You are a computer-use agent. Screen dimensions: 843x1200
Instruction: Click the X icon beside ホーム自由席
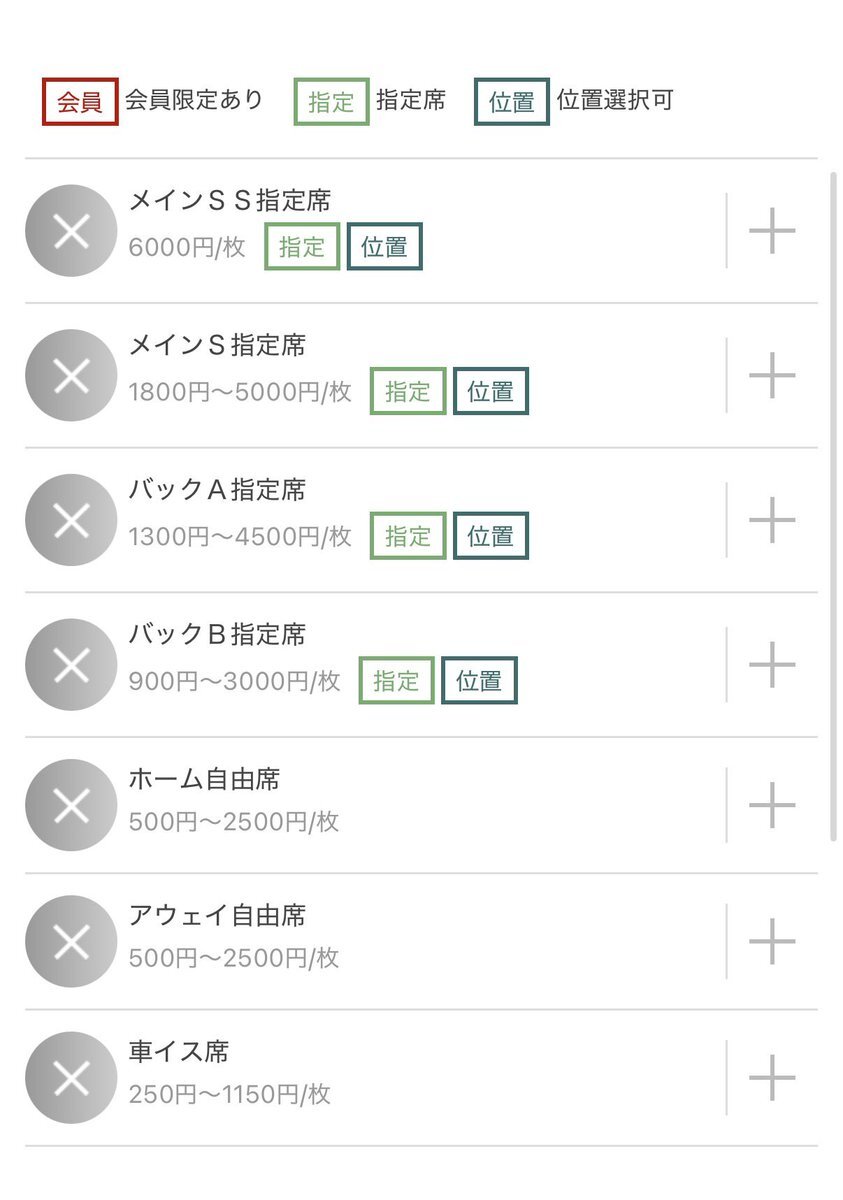(71, 805)
